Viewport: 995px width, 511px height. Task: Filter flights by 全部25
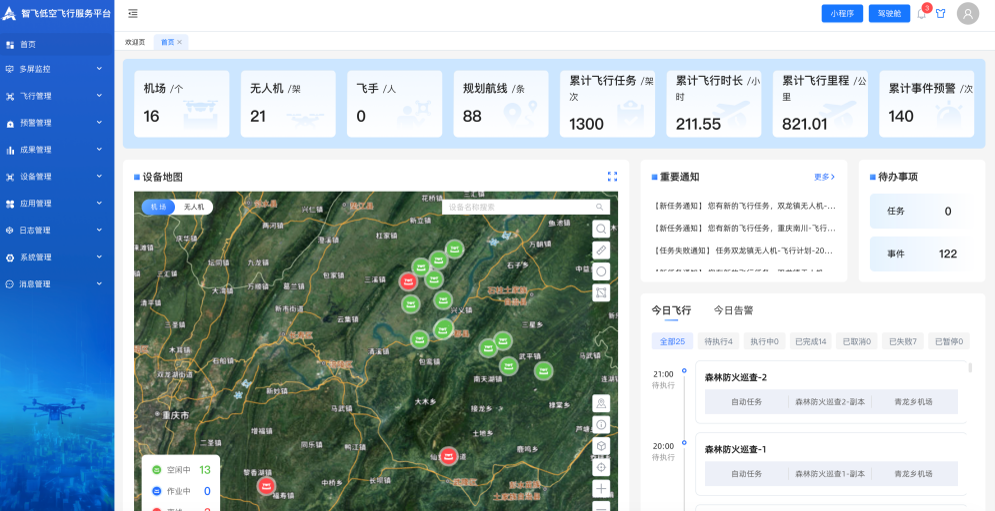click(672, 342)
